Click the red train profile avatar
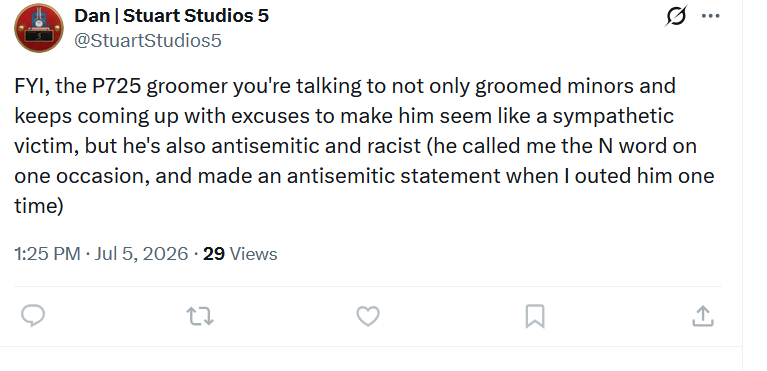 coord(39,28)
